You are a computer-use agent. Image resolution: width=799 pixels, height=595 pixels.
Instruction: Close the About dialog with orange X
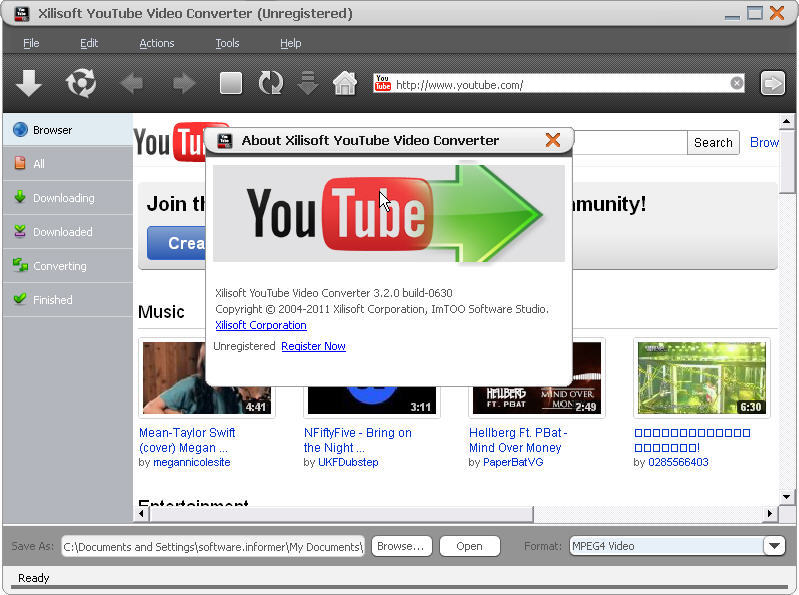click(x=553, y=140)
